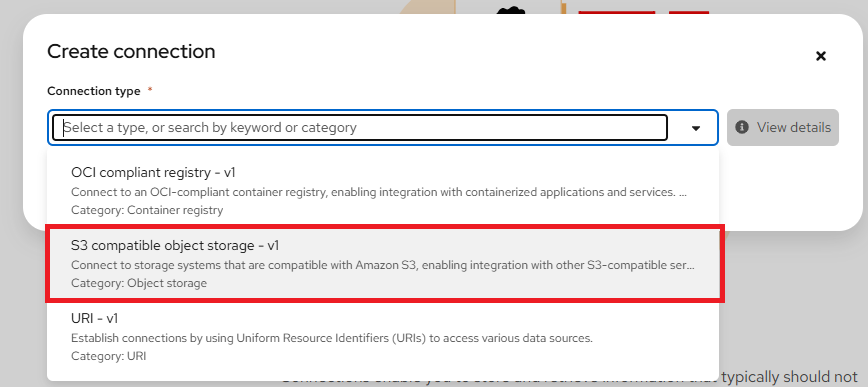Click the Amazon S3 compatible storage description
The height and width of the screenshot is (387, 868).
[x=383, y=265]
